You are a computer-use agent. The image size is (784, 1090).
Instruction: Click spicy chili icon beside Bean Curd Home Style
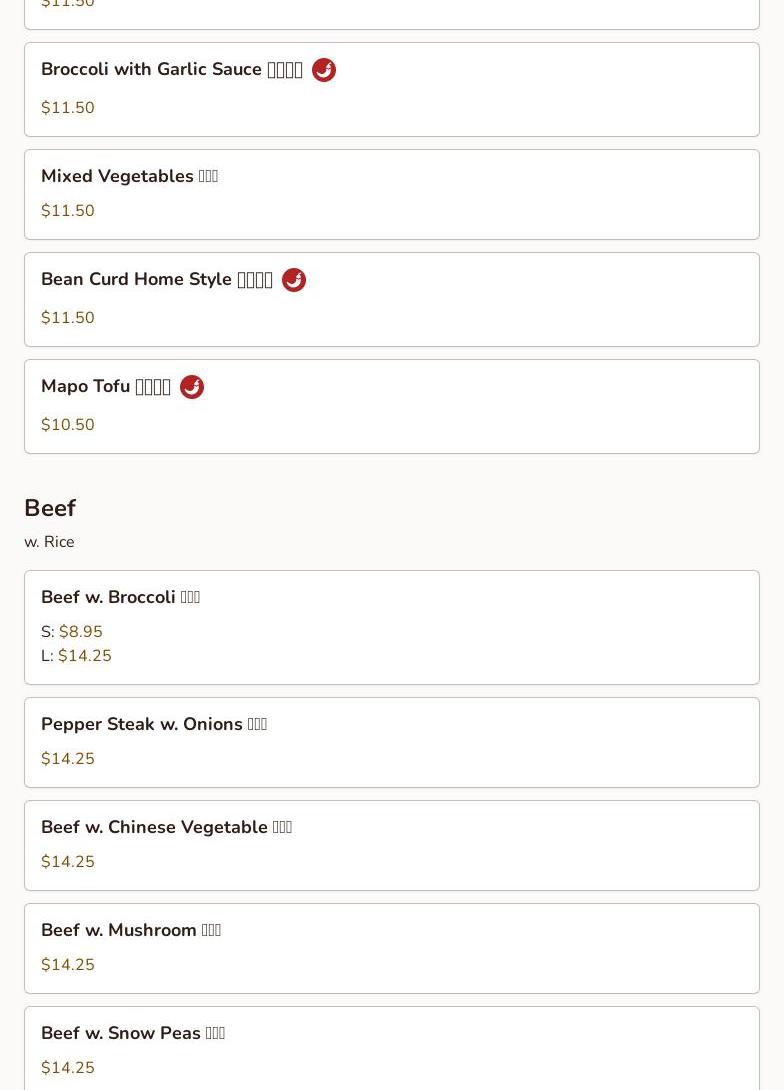pyautogui.click(x=293, y=280)
